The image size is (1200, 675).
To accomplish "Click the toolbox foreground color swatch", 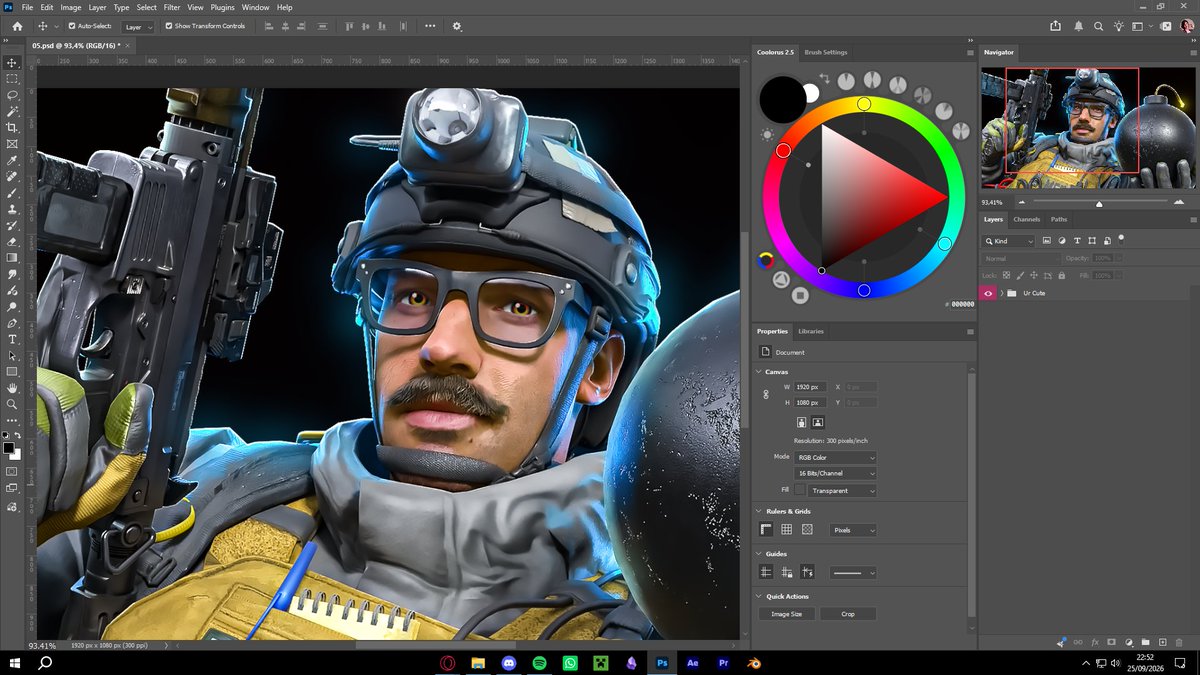I will [9, 447].
